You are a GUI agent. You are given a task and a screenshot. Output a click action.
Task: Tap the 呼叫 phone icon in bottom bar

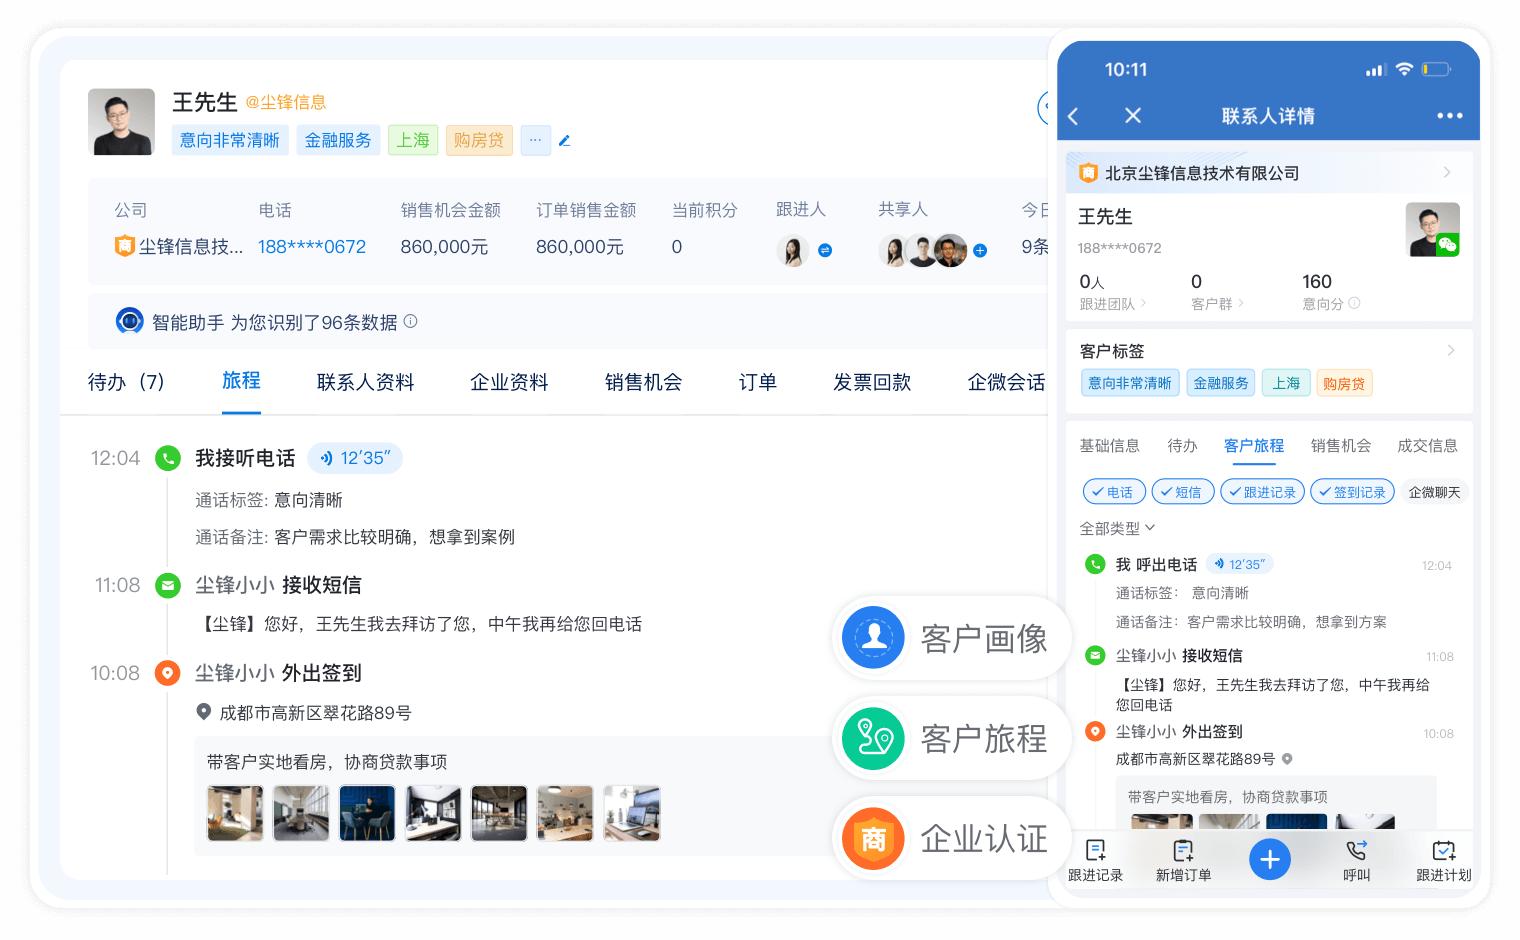point(1356,850)
